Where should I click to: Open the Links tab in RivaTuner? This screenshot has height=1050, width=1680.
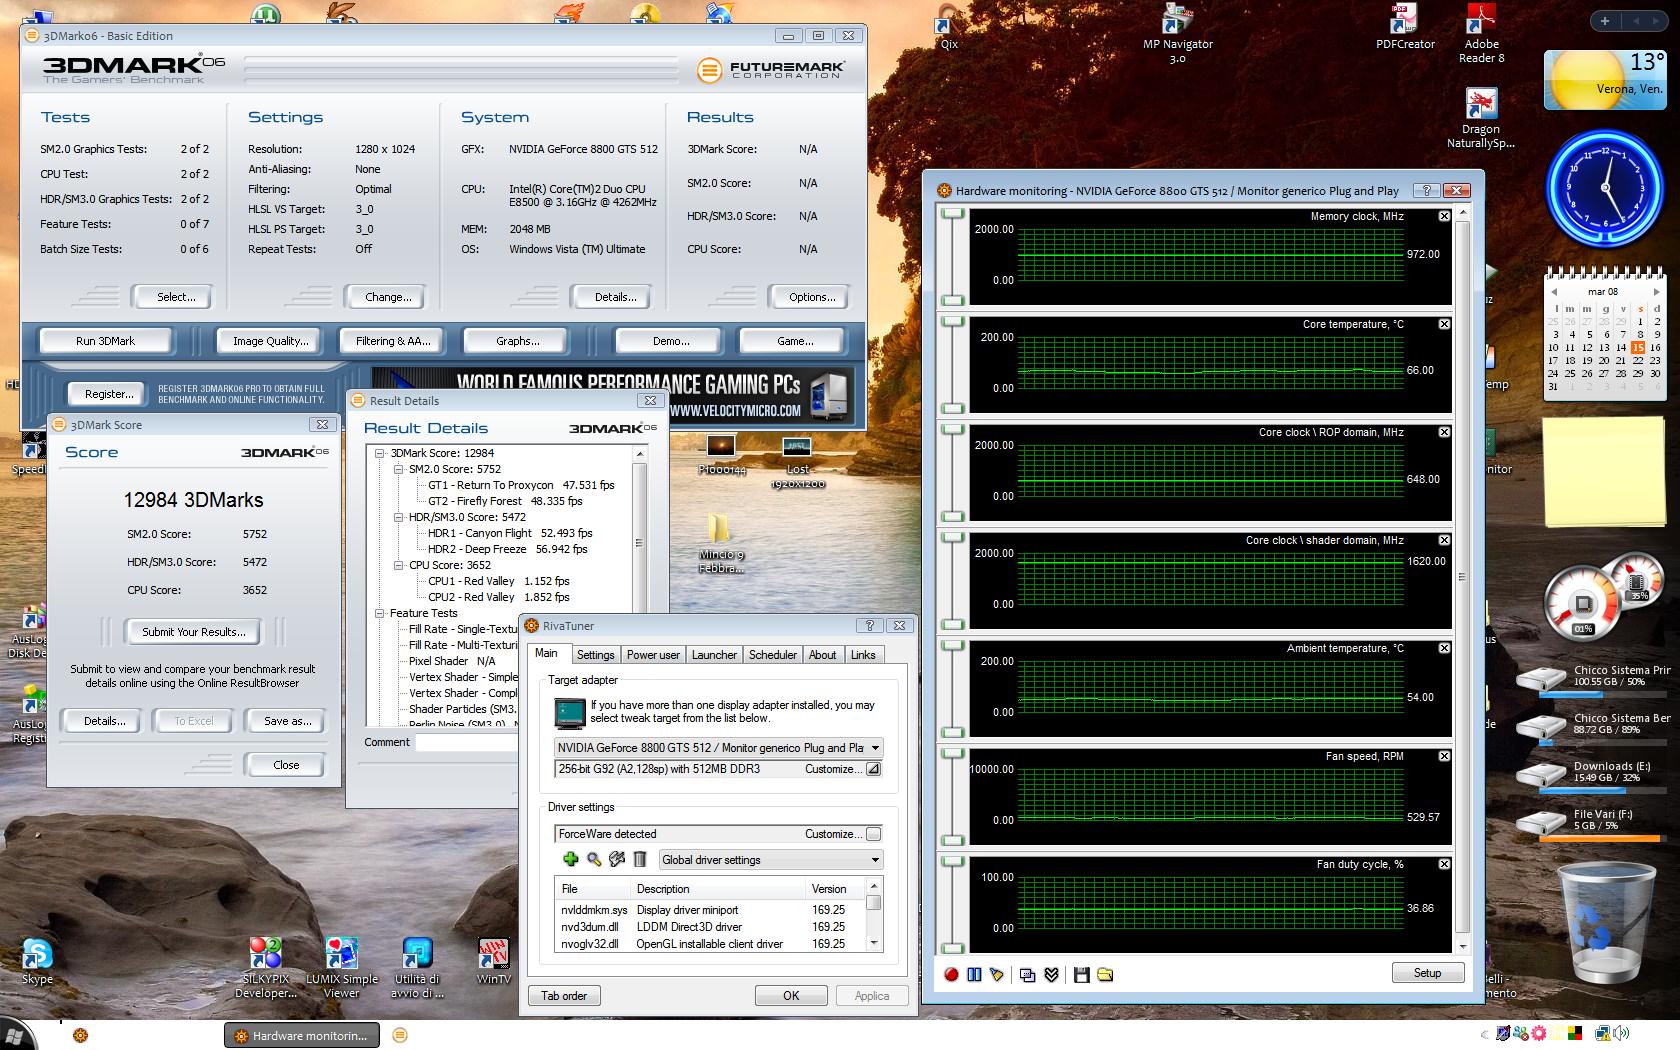coord(863,655)
